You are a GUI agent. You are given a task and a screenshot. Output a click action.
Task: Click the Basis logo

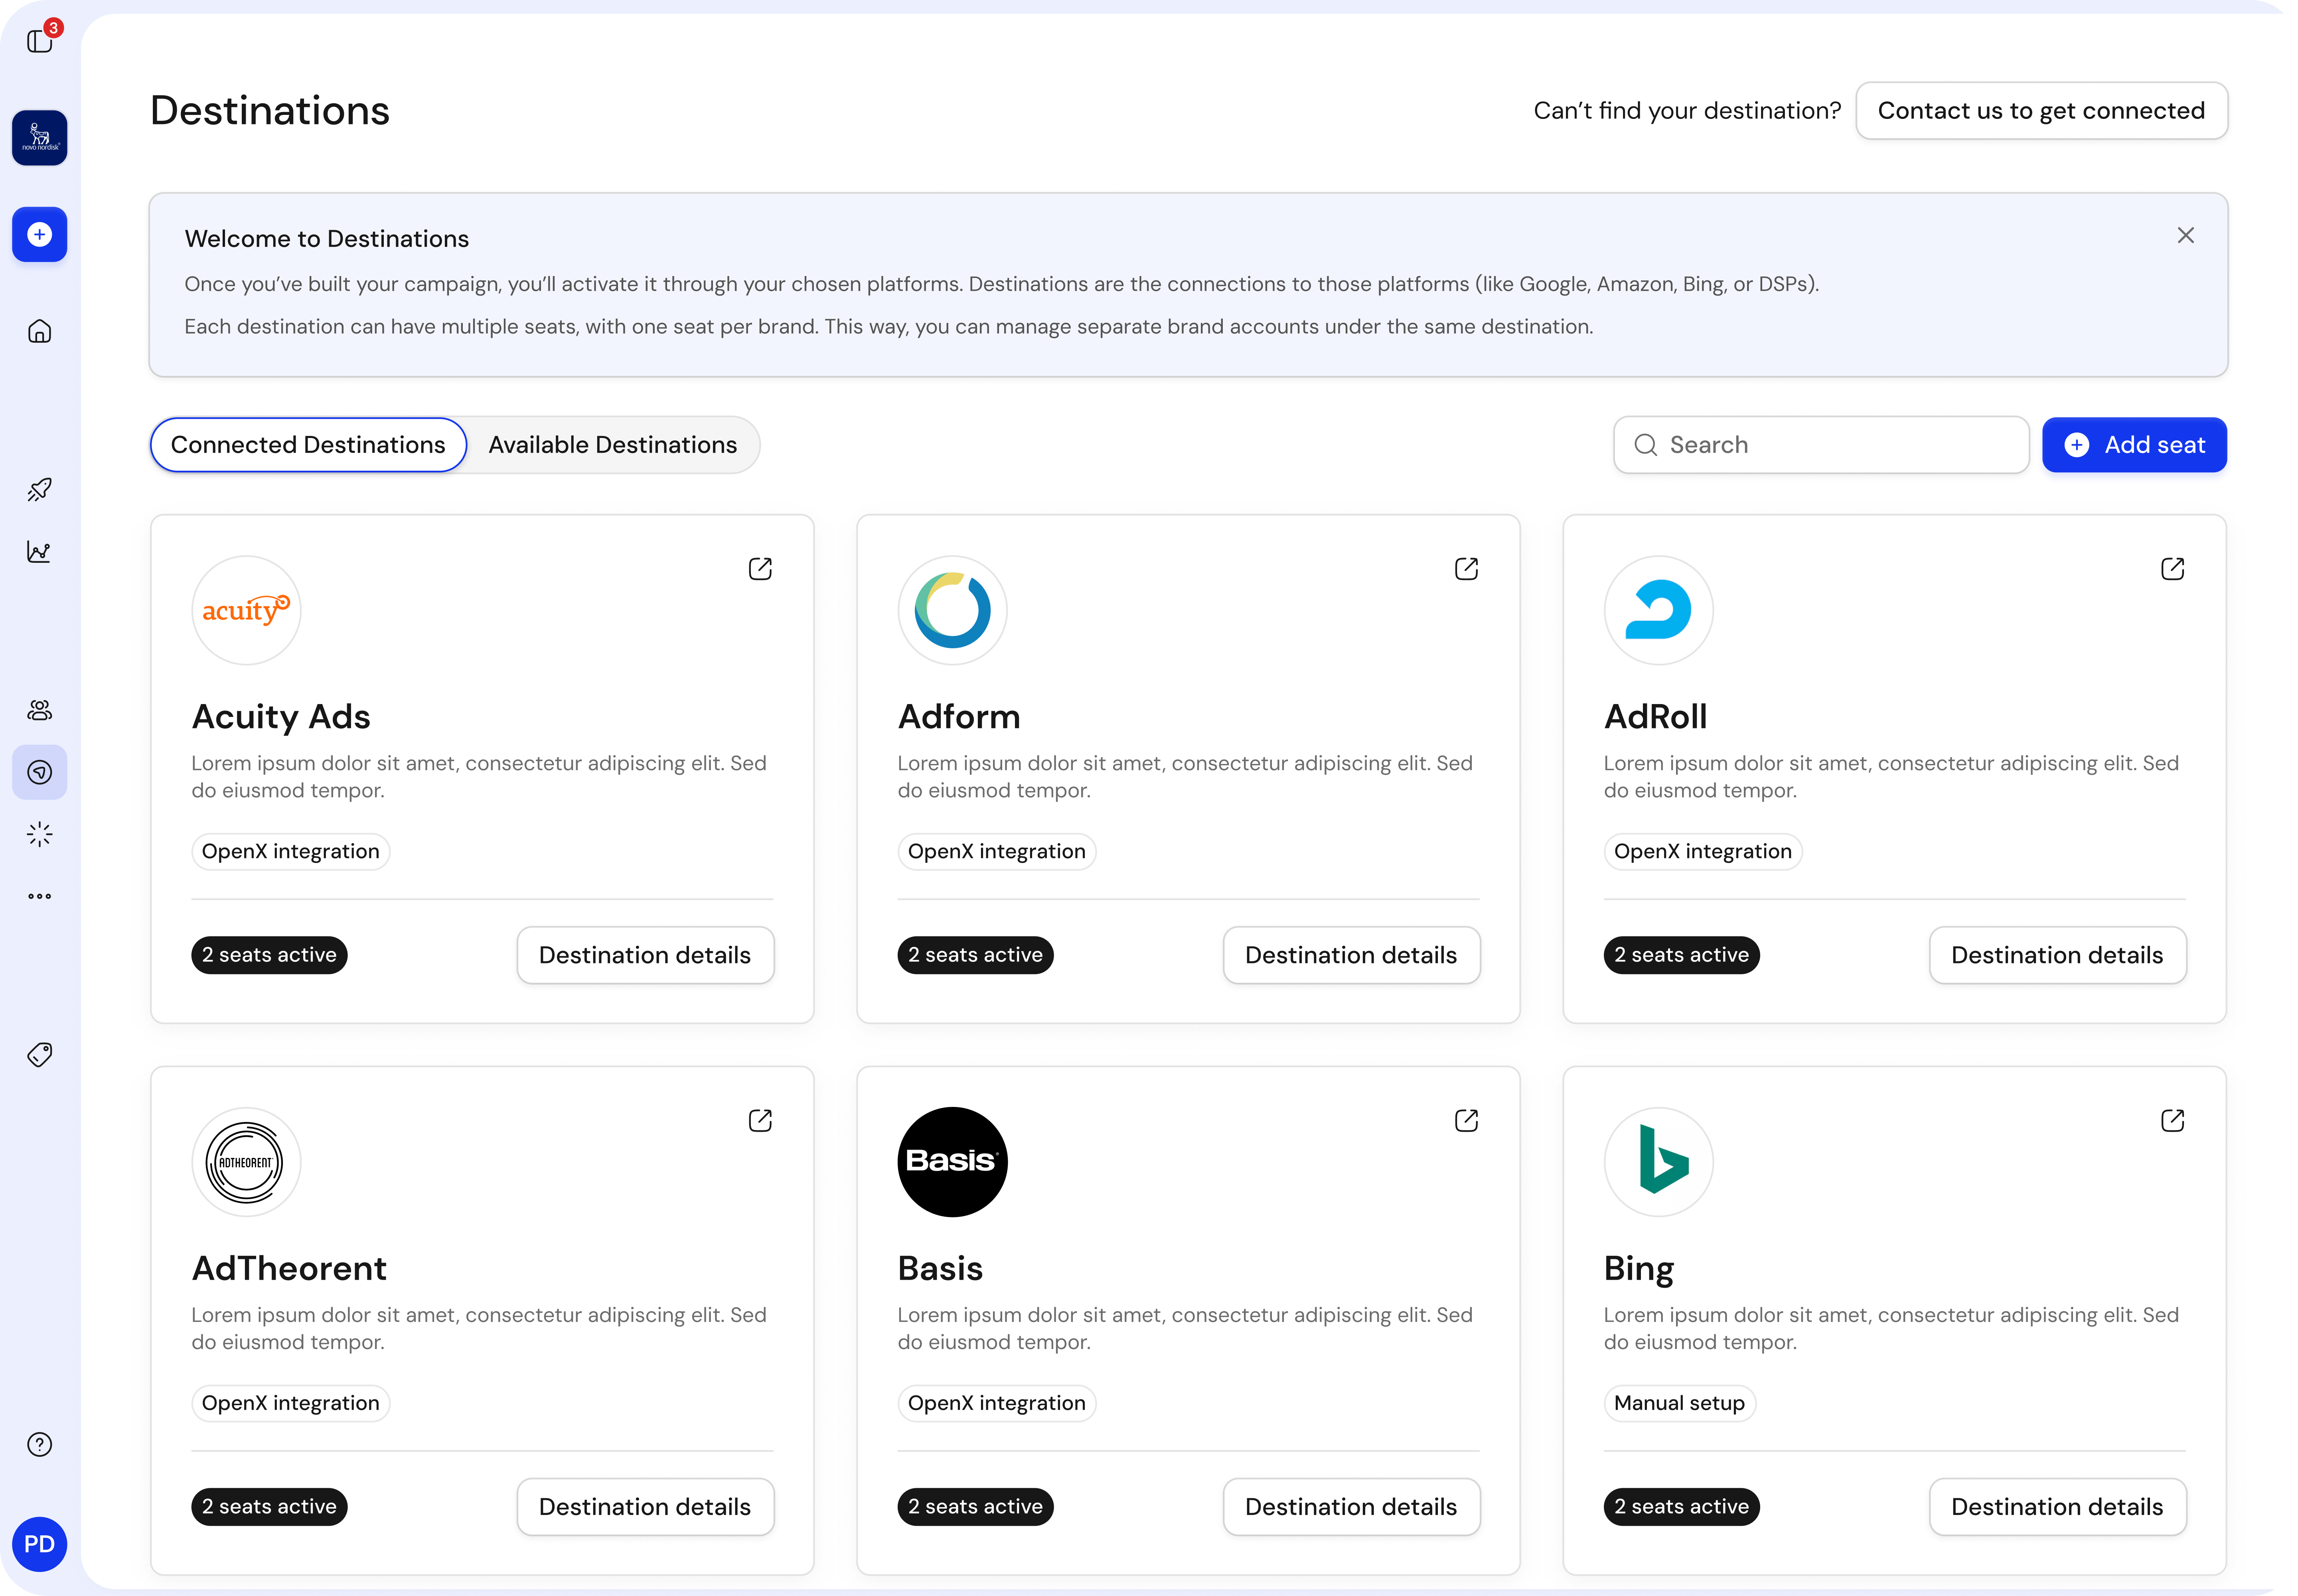[952, 1162]
